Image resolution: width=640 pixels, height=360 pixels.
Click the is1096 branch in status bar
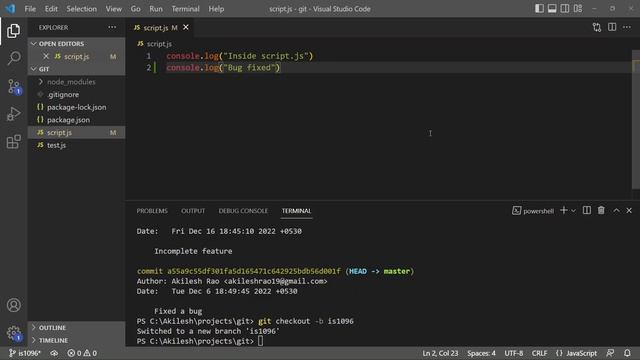click(24, 353)
